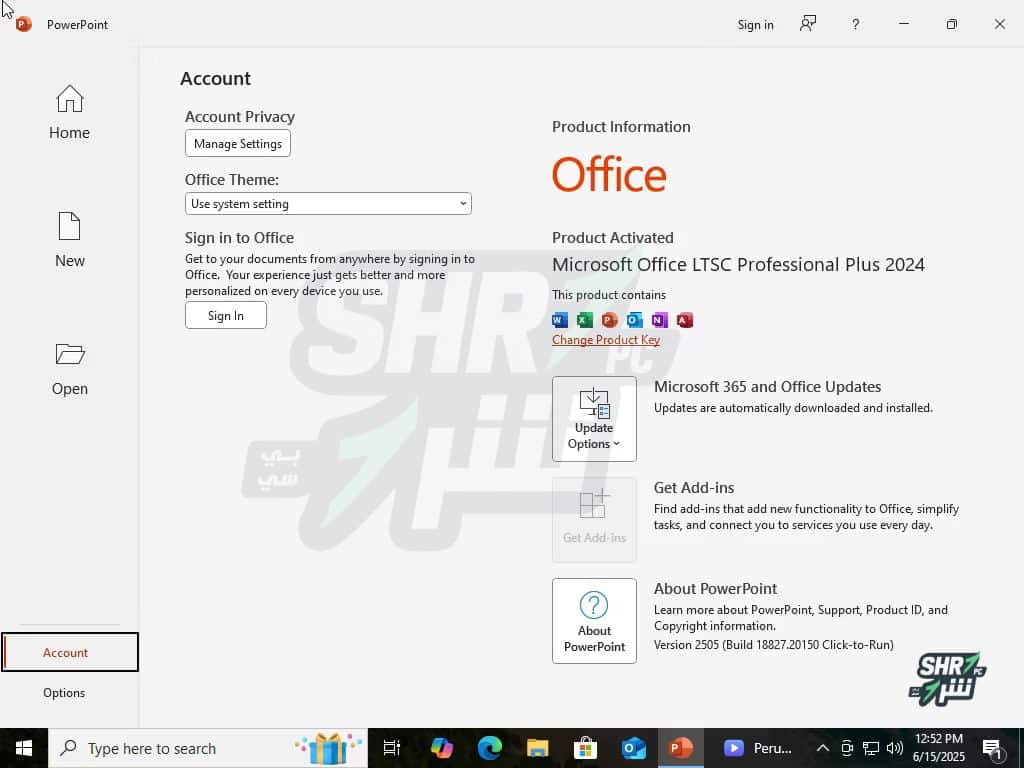The image size is (1024, 768).
Task: Open network settings tray icon
Action: point(871,748)
